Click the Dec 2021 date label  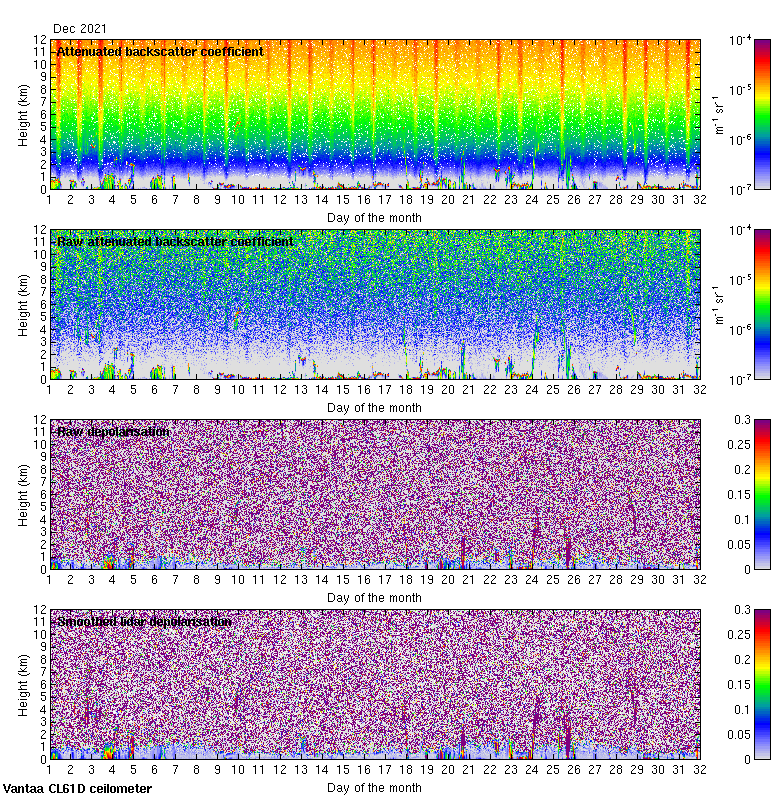click(81, 29)
